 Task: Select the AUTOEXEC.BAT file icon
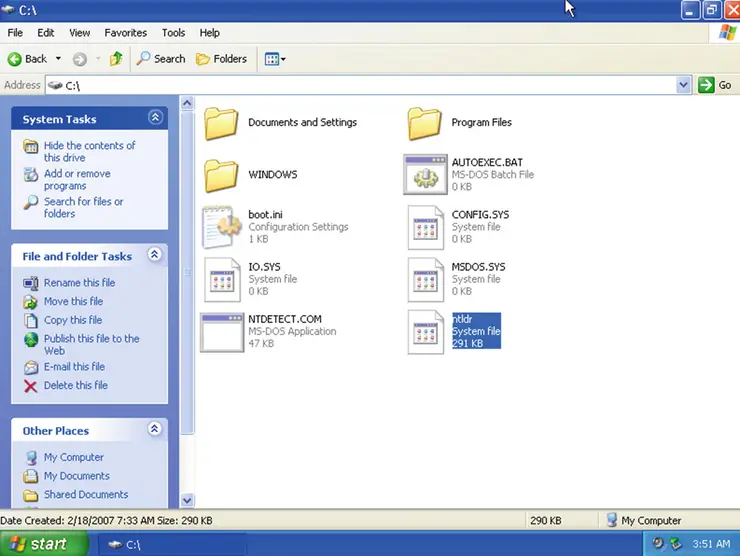424,175
